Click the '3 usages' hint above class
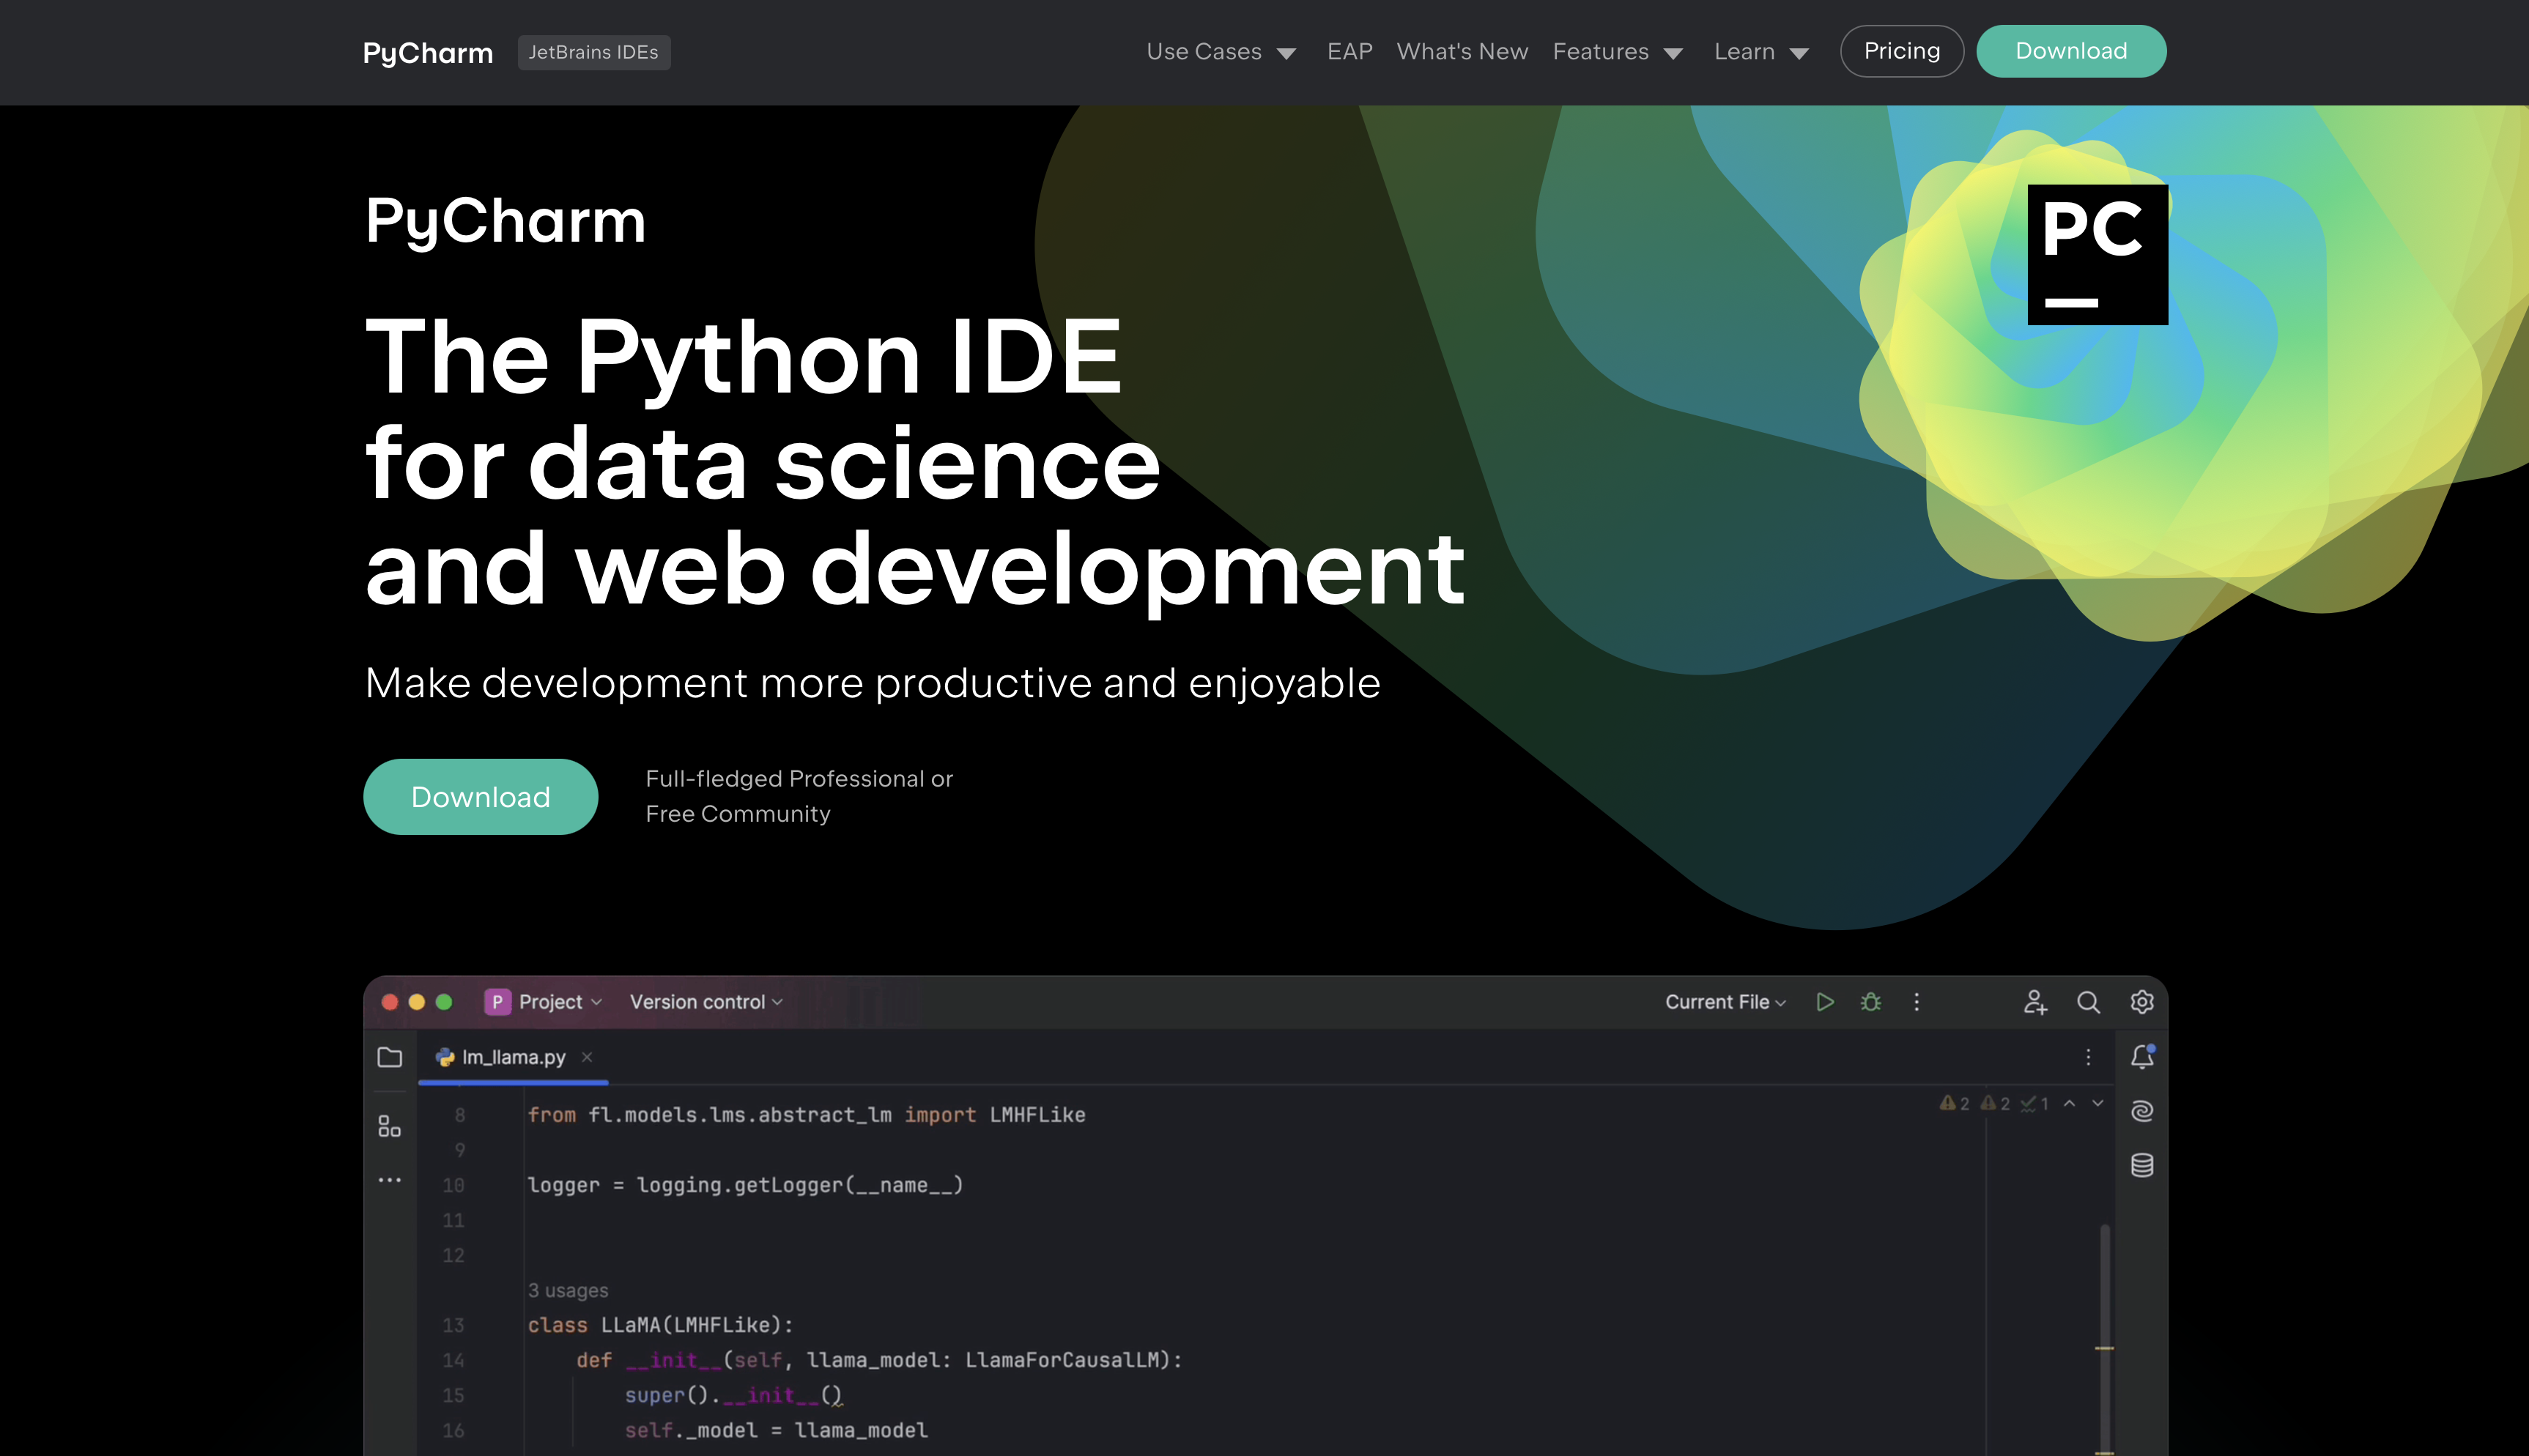2529x1456 pixels. [x=568, y=1290]
